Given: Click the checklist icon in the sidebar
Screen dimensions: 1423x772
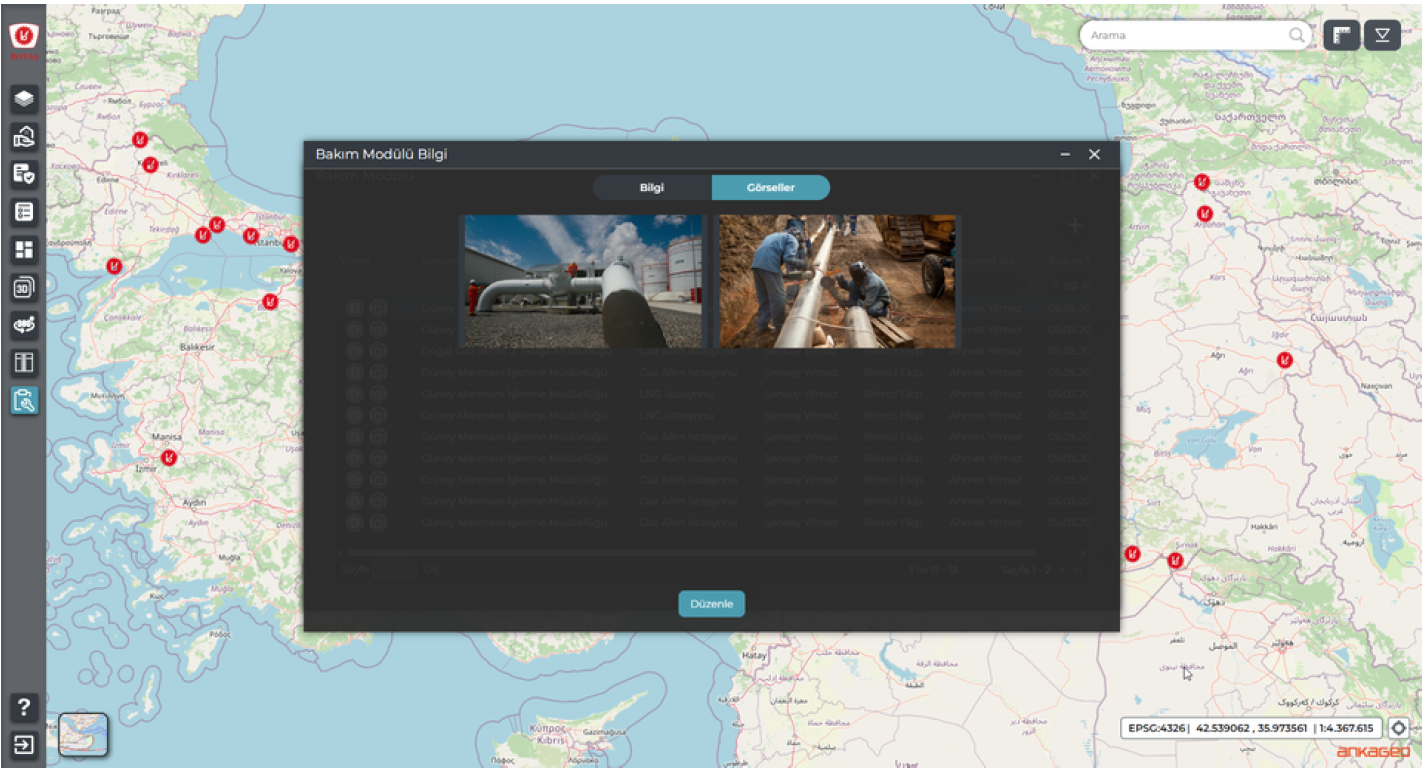Looking at the screenshot, I should point(24,212).
